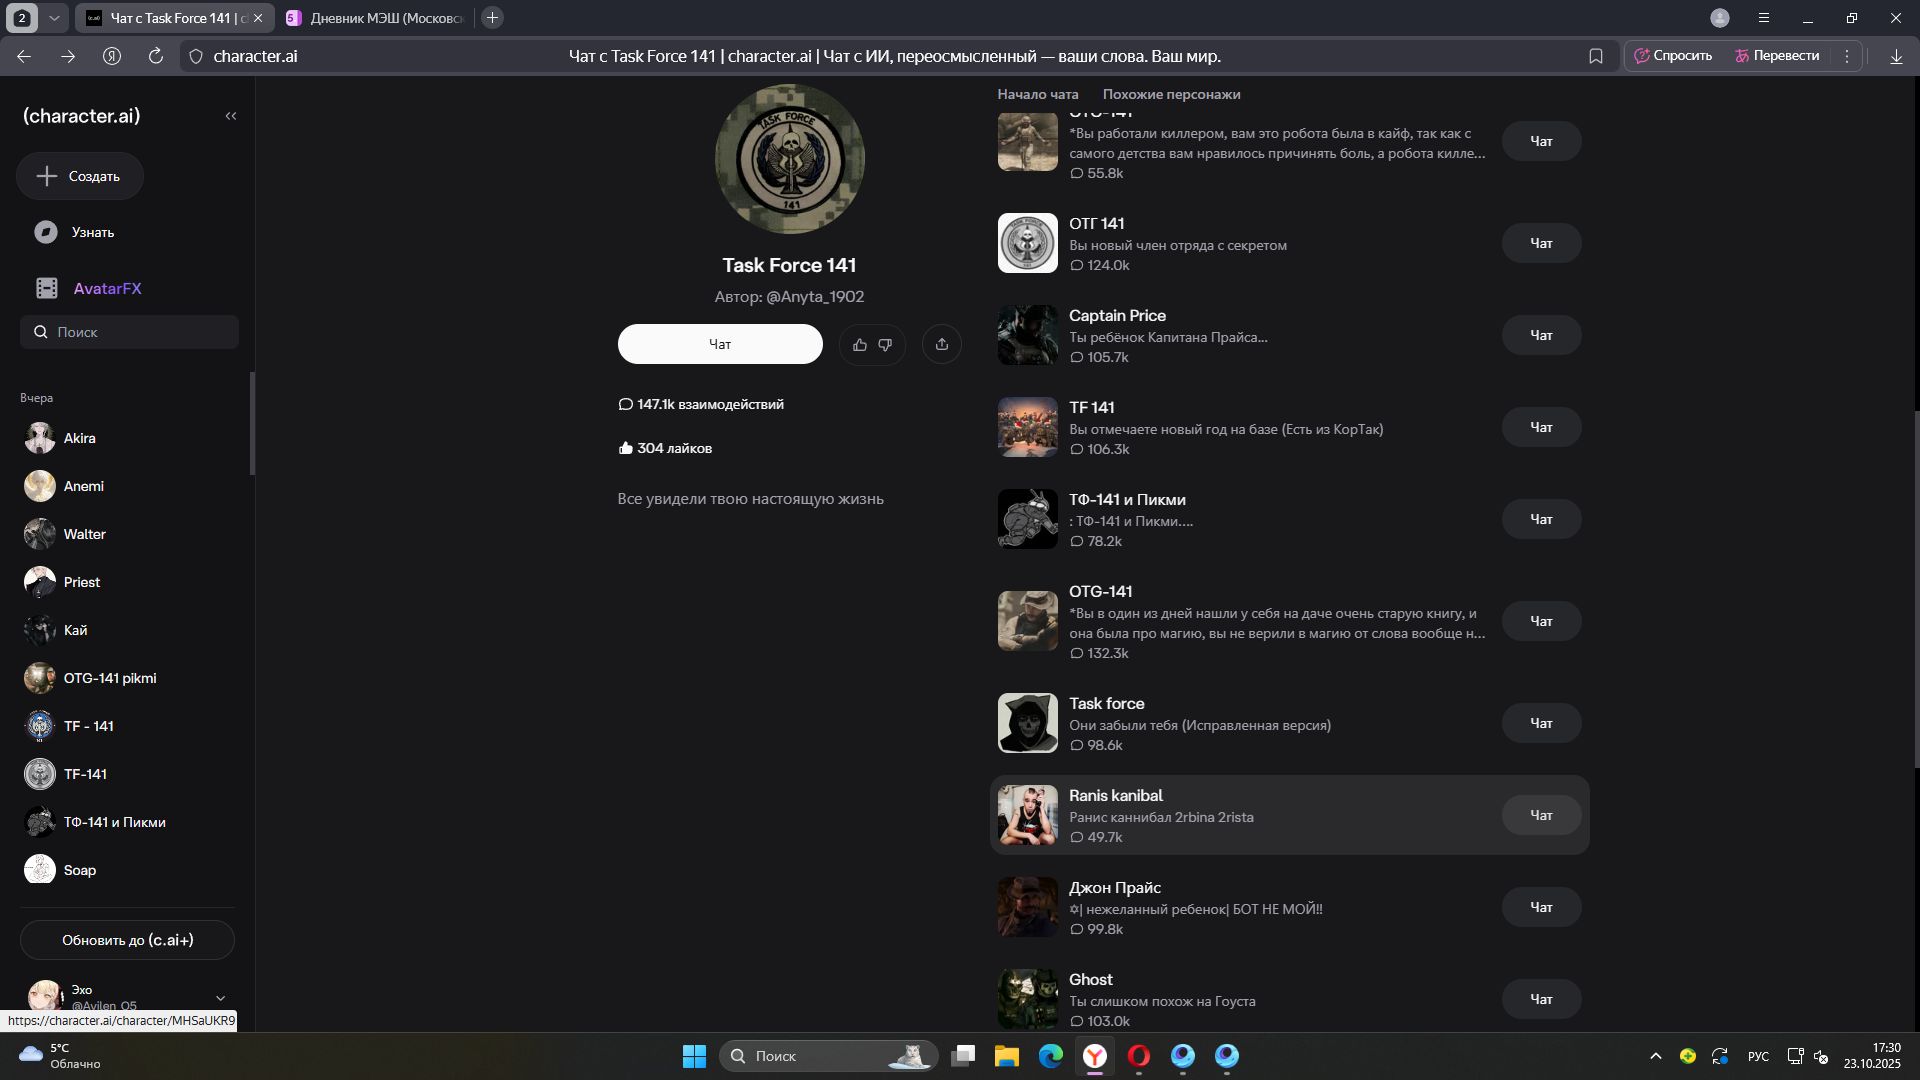The image size is (1920, 1080).
Task: Open the Soap chat in sidebar
Action: pos(128,870)
